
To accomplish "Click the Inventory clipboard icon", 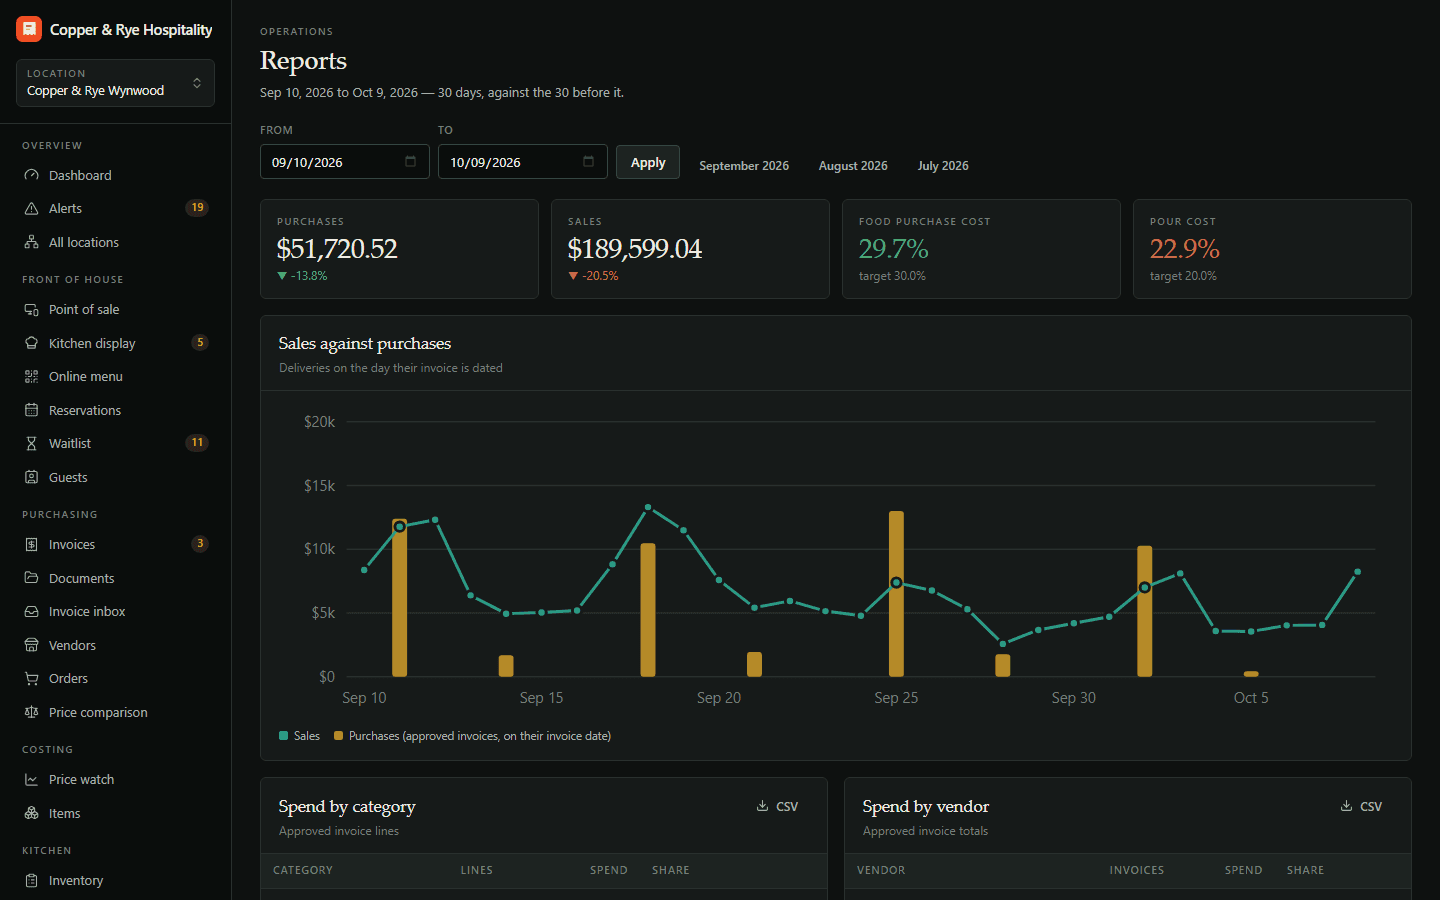I will (x=31, y=880).
